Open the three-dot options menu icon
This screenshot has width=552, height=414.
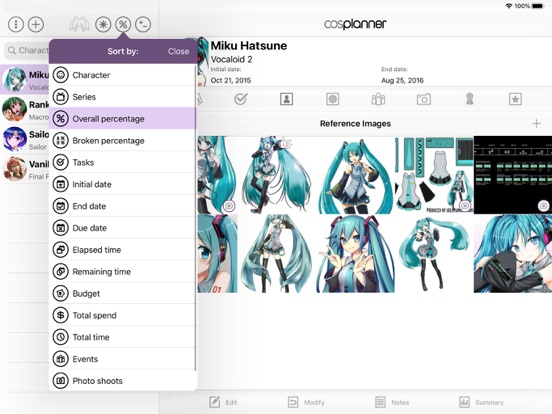(x=16, y=24)
